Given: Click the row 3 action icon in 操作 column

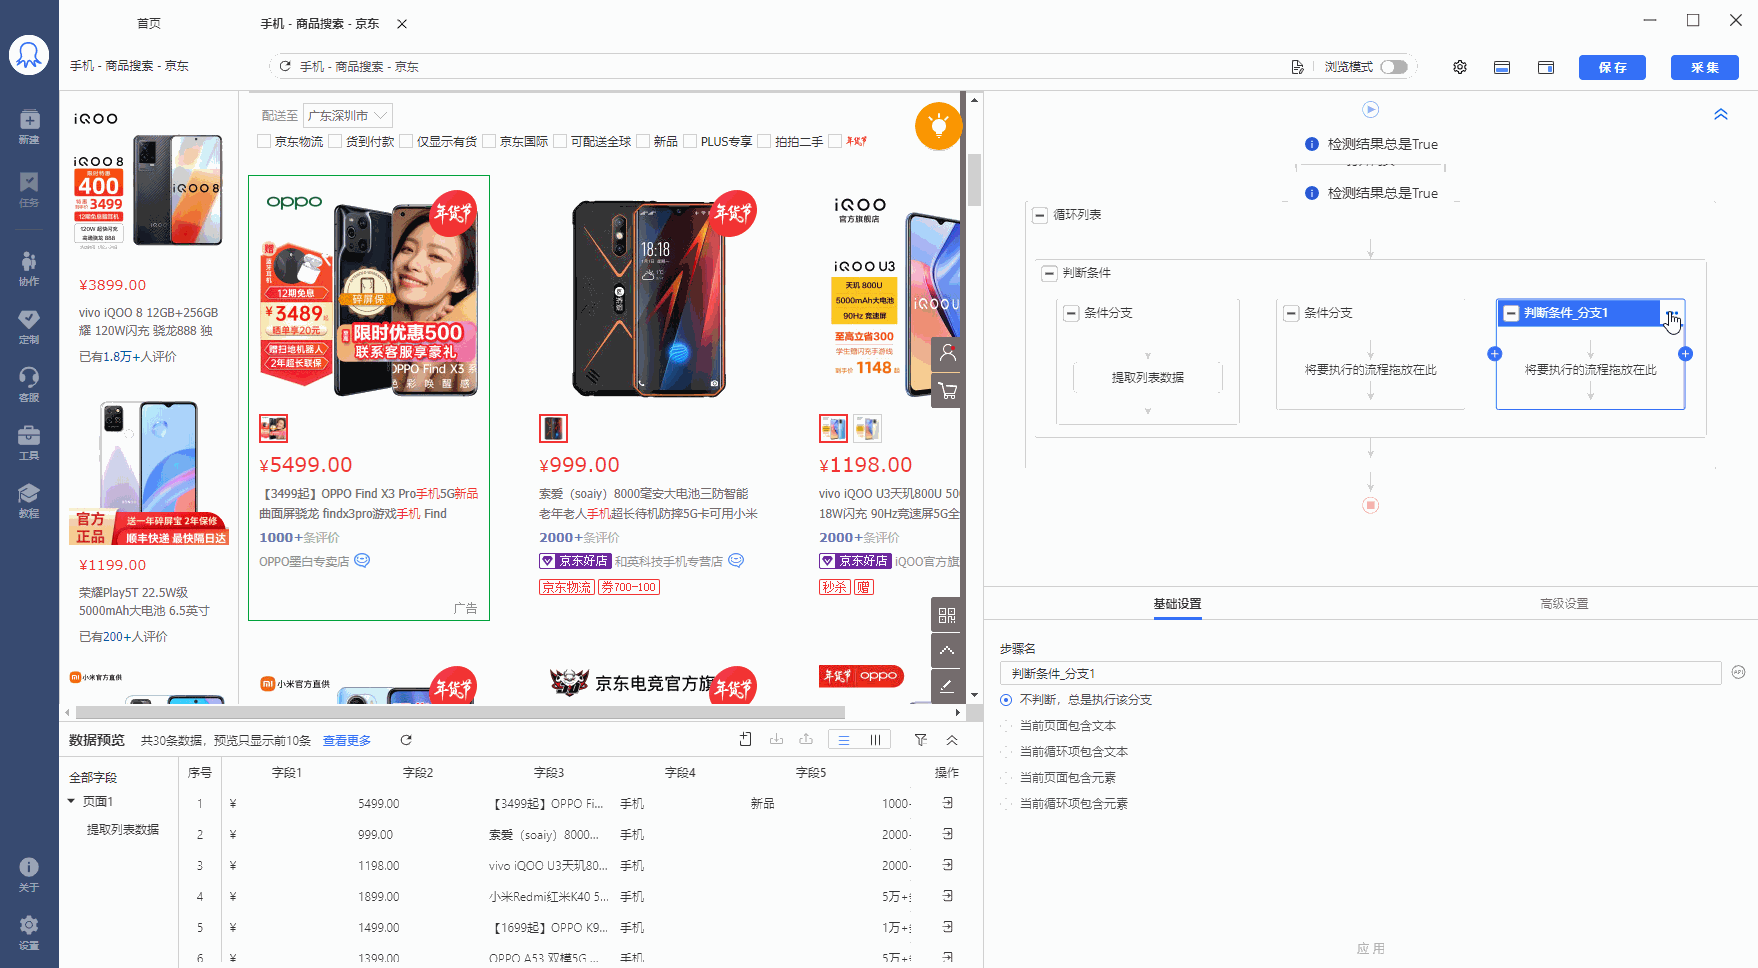Looking at the screenshot, I should pyautogui.click(x=947, y=865).
